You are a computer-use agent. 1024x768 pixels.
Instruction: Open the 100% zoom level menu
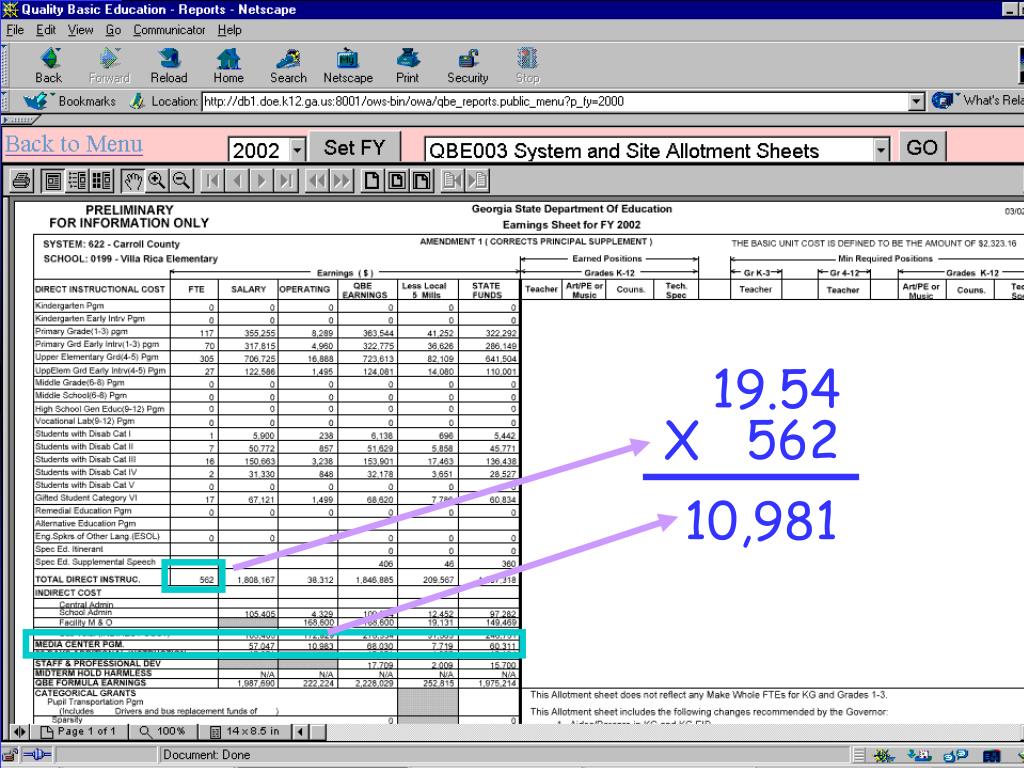163,731
